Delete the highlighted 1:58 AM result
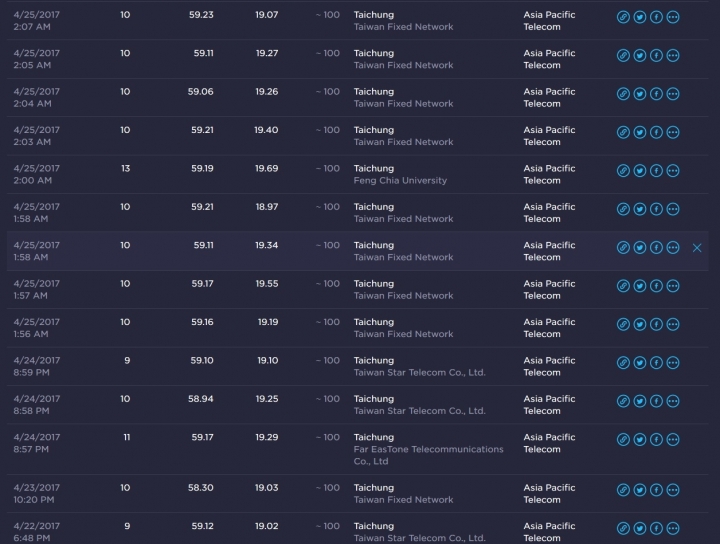The image size is (720, 544). pyautogui.click(x=697, y=248)
